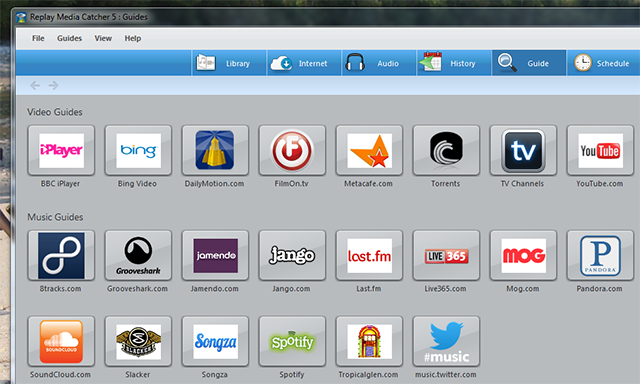Open the Bing Video guide
This screenshot has height=384, width=640.
(x=138, y=151)
